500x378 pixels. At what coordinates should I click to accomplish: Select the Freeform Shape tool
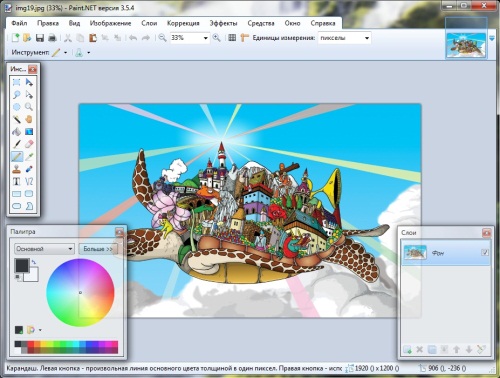tap(29, 206)
